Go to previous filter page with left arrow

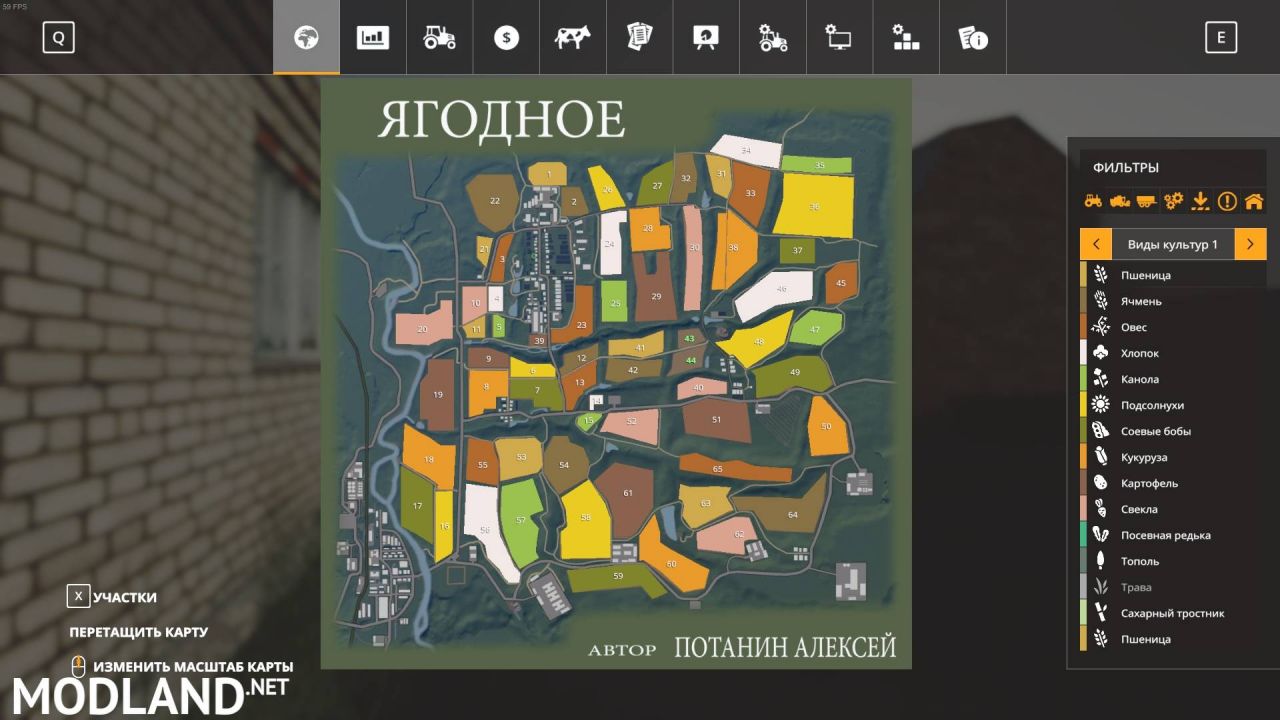click(x=1096, y=244)
